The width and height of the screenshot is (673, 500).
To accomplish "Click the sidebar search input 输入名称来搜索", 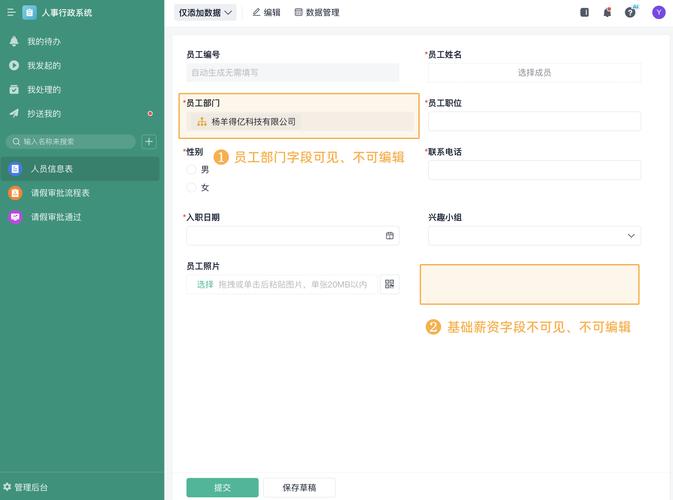I will tap(71, 142).
